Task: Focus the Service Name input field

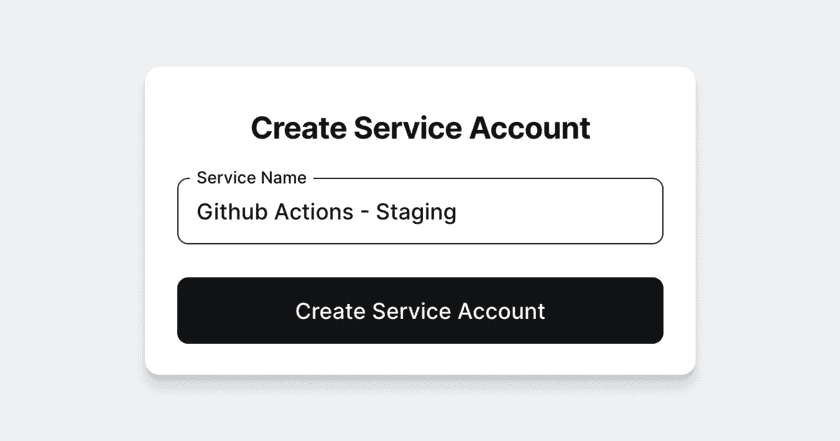Action: point(420,212)
